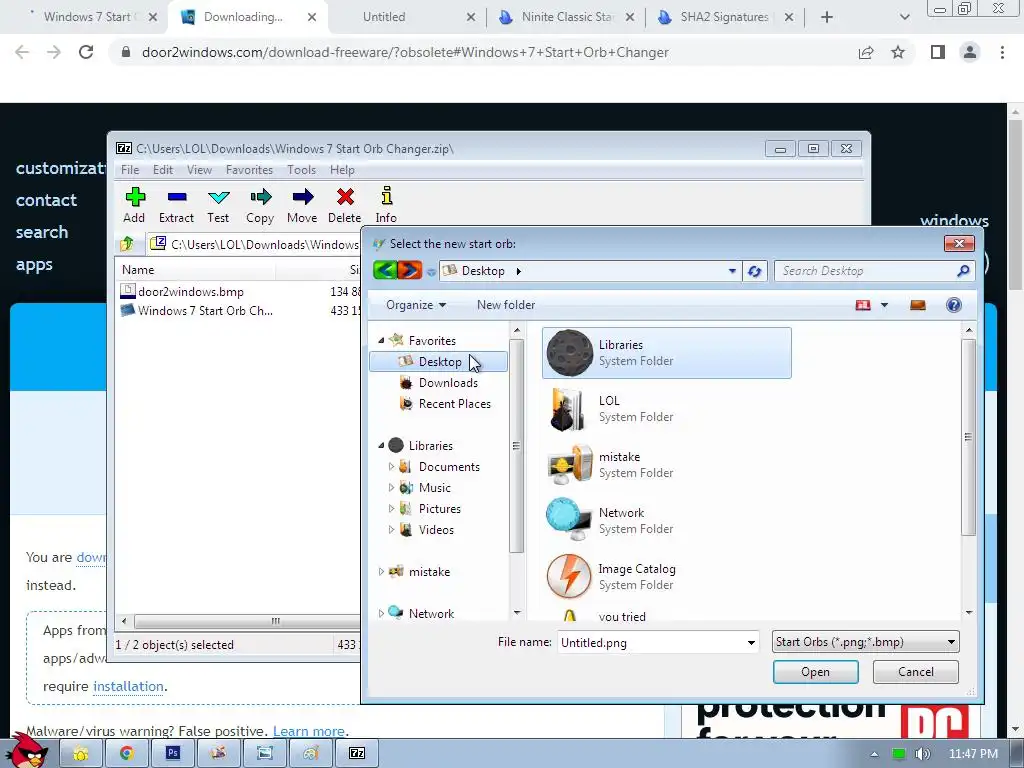Open Chrome side panel icon
Image resolution: width=1024 pixels, height=768 pixels.
click(x=938, y=52)
